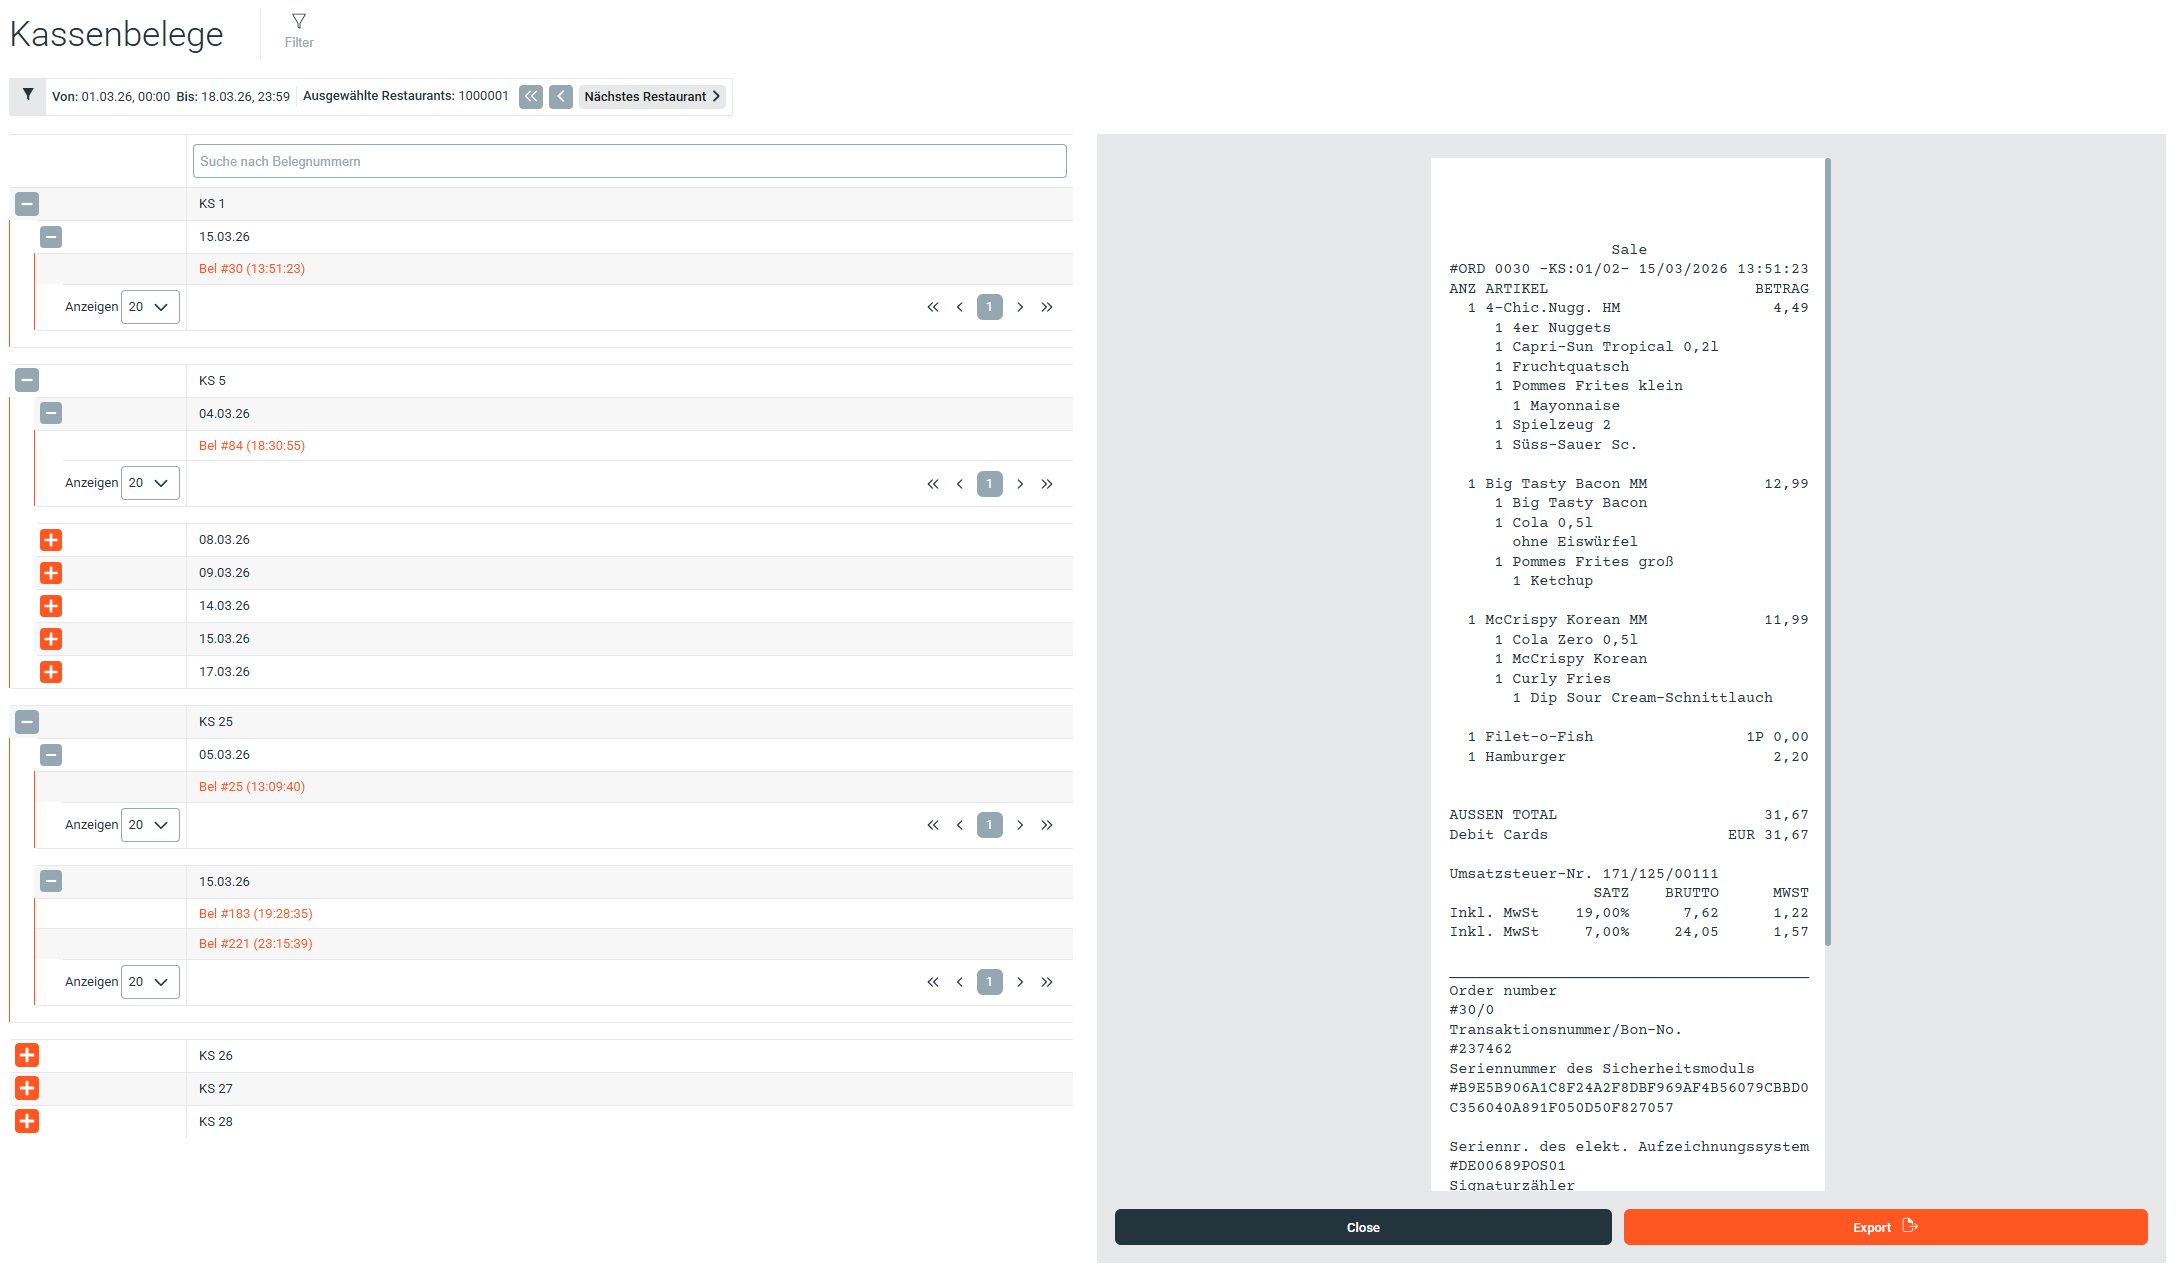Collapse the KS 1 register group

click(27, 204)
